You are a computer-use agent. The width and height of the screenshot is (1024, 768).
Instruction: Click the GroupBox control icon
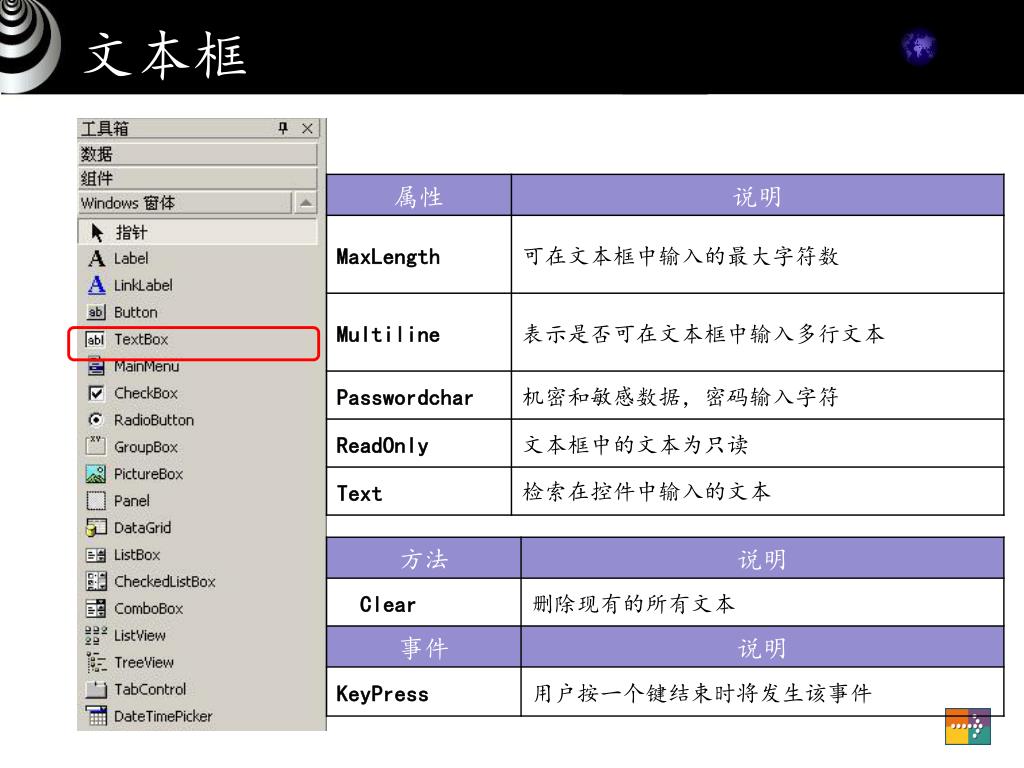pos(95,447)
